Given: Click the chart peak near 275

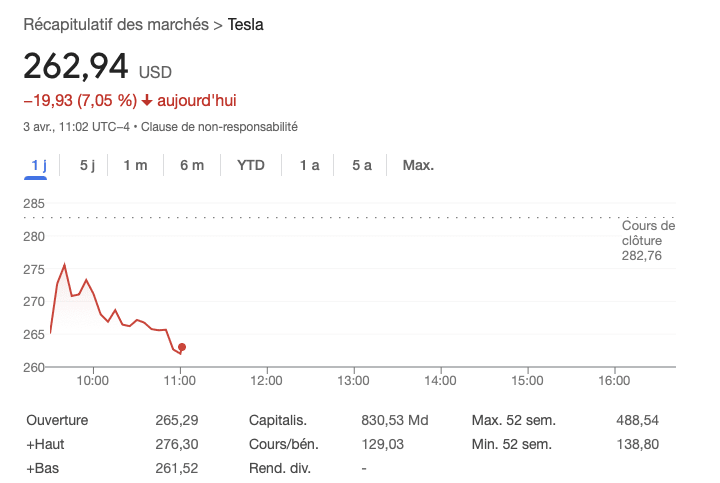Looking at the screenshot, I should pos(65,265).
